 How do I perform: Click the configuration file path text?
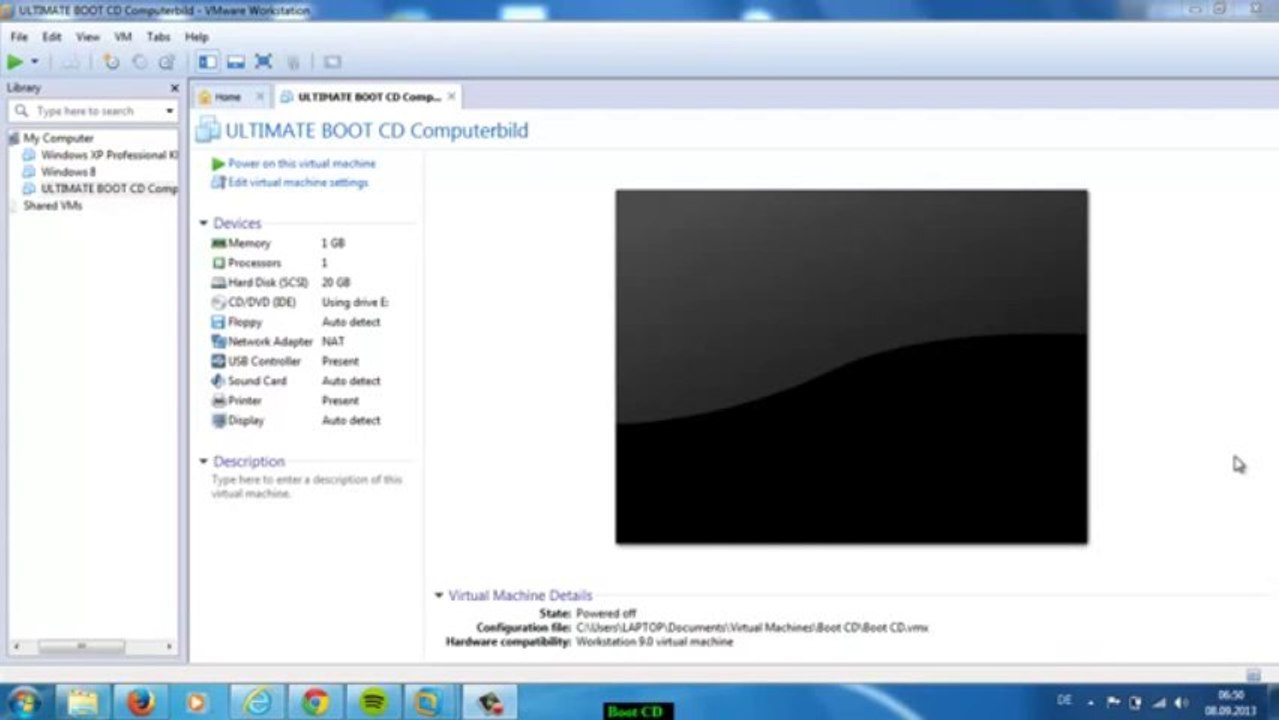(x=752, y=628)
